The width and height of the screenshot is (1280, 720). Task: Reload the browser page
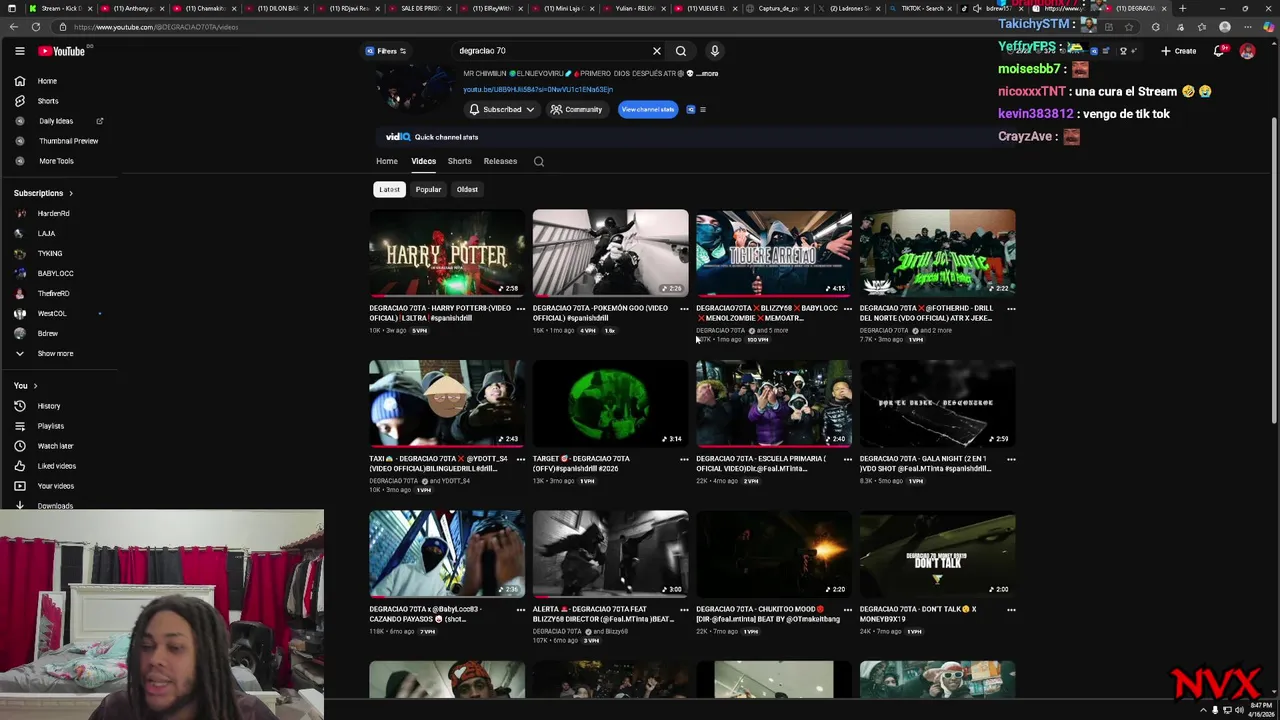tap(36, 27)
